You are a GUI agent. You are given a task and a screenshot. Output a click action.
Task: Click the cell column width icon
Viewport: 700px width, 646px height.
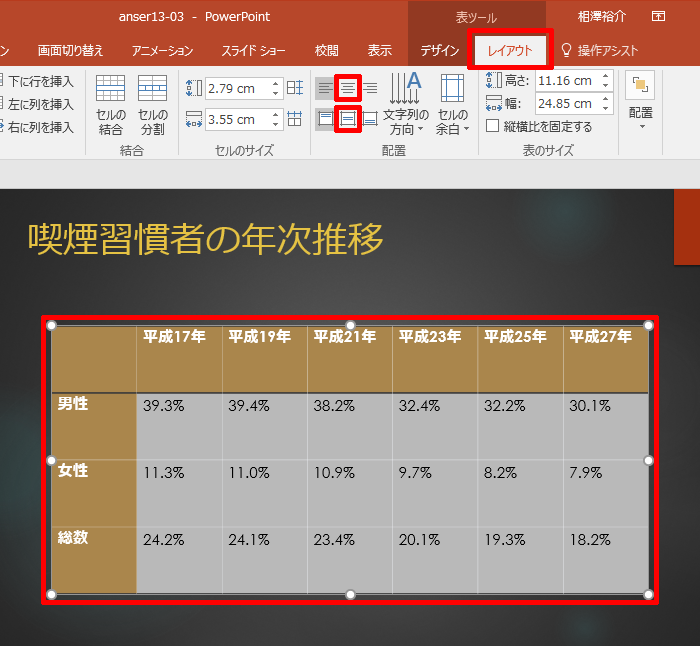pyautogui.click(x=194, y=119)
